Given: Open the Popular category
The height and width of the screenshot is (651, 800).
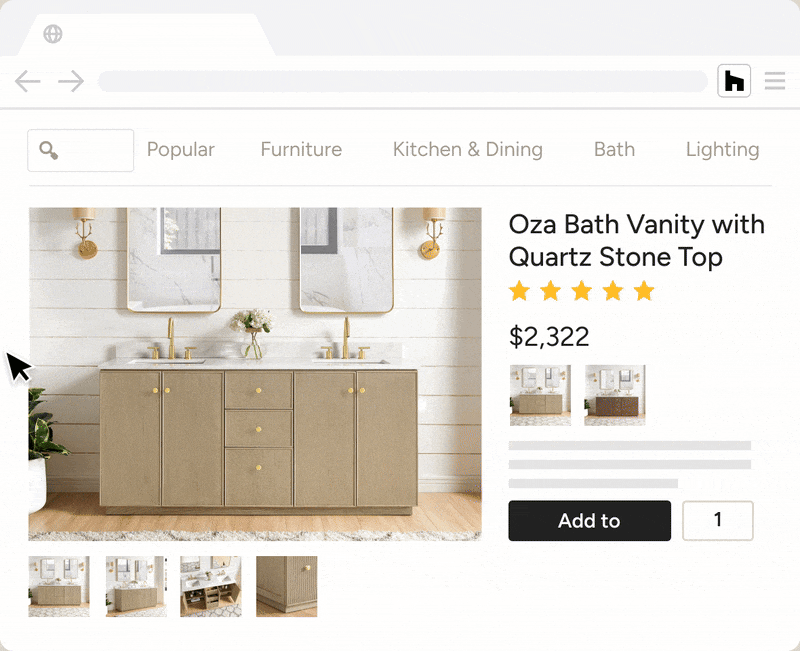Looking at the screenshot, I should click(x=181, y=149).
